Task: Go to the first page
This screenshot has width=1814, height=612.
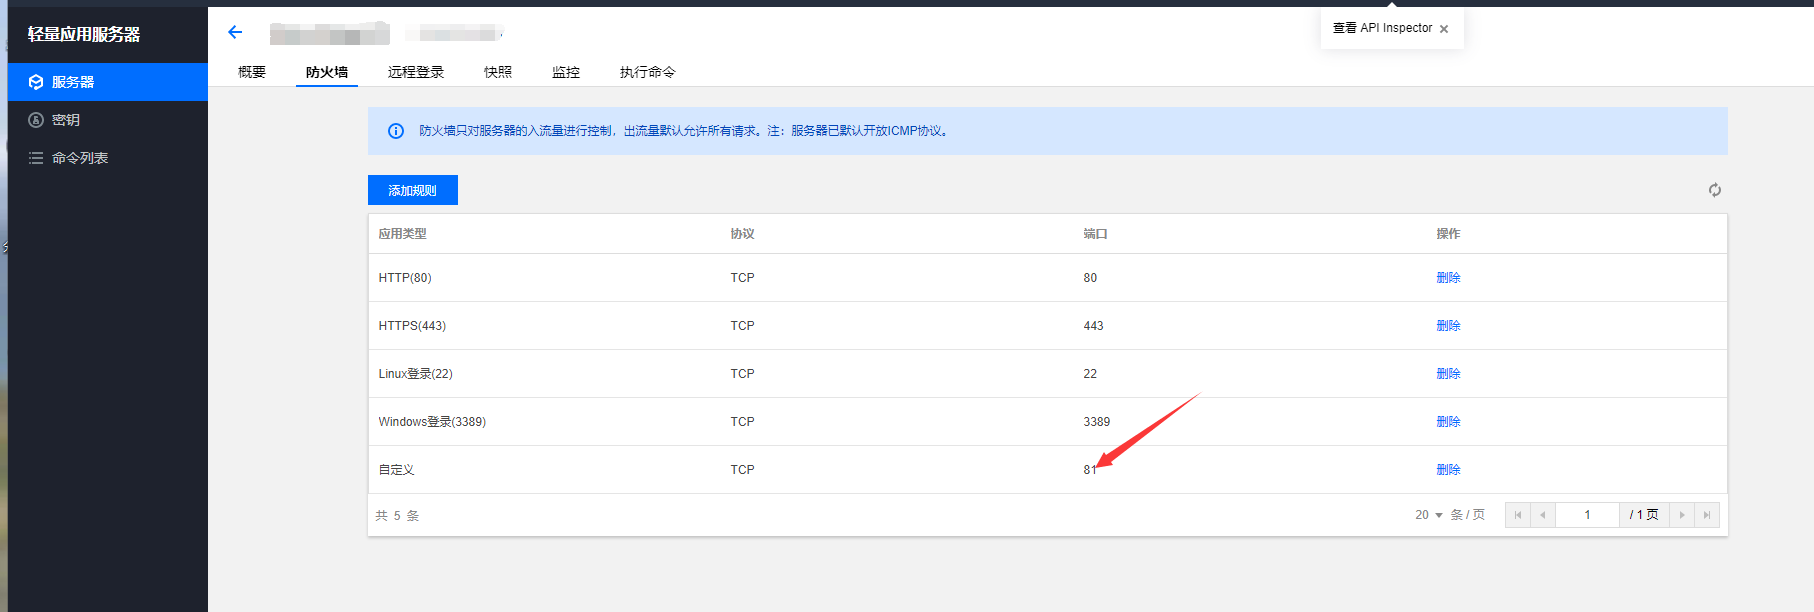Action: click(1518, 515)
